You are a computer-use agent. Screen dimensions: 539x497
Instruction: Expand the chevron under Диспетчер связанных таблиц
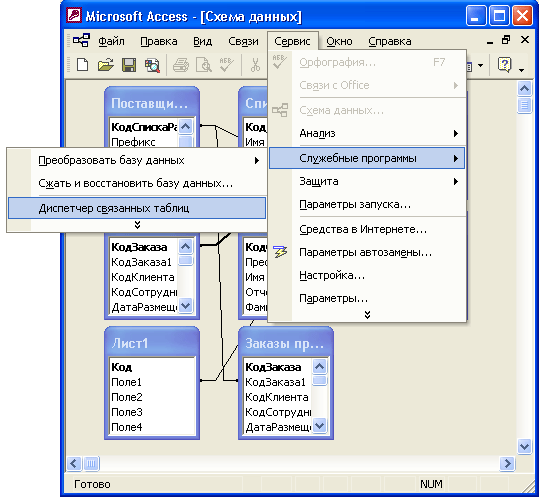[x=137, y=225]
